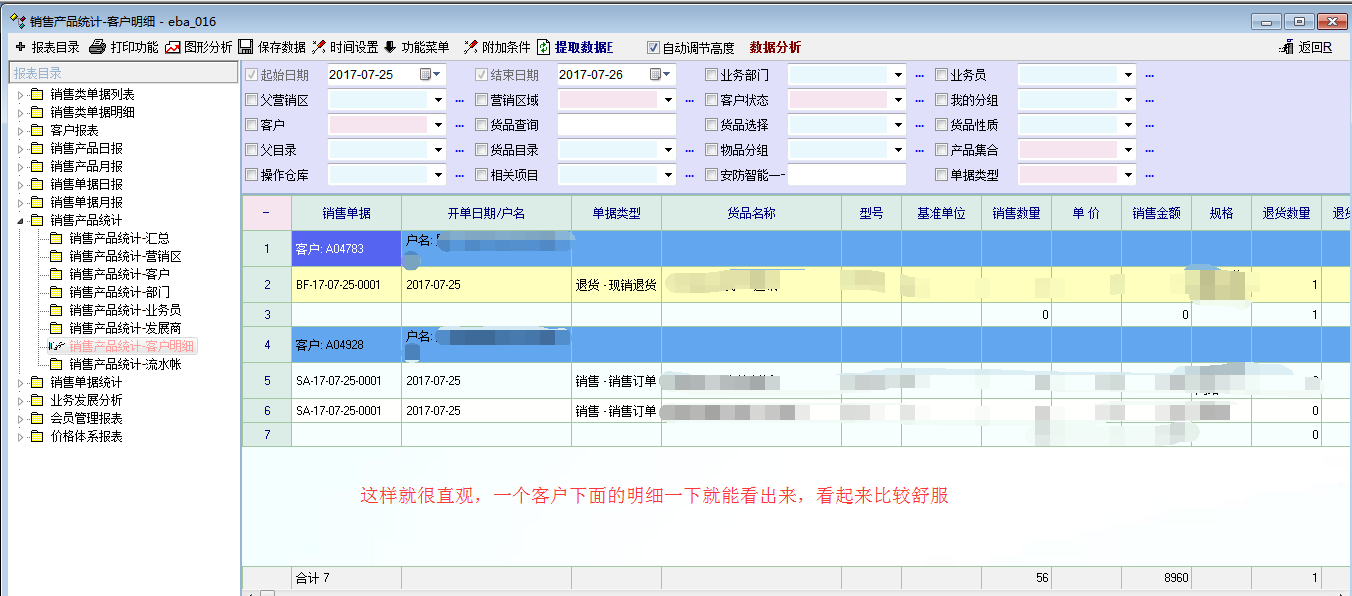1352x596 pixels.
Task: Click the 保存数据 floppy disk icon
Action: click(x=246, y=47)
